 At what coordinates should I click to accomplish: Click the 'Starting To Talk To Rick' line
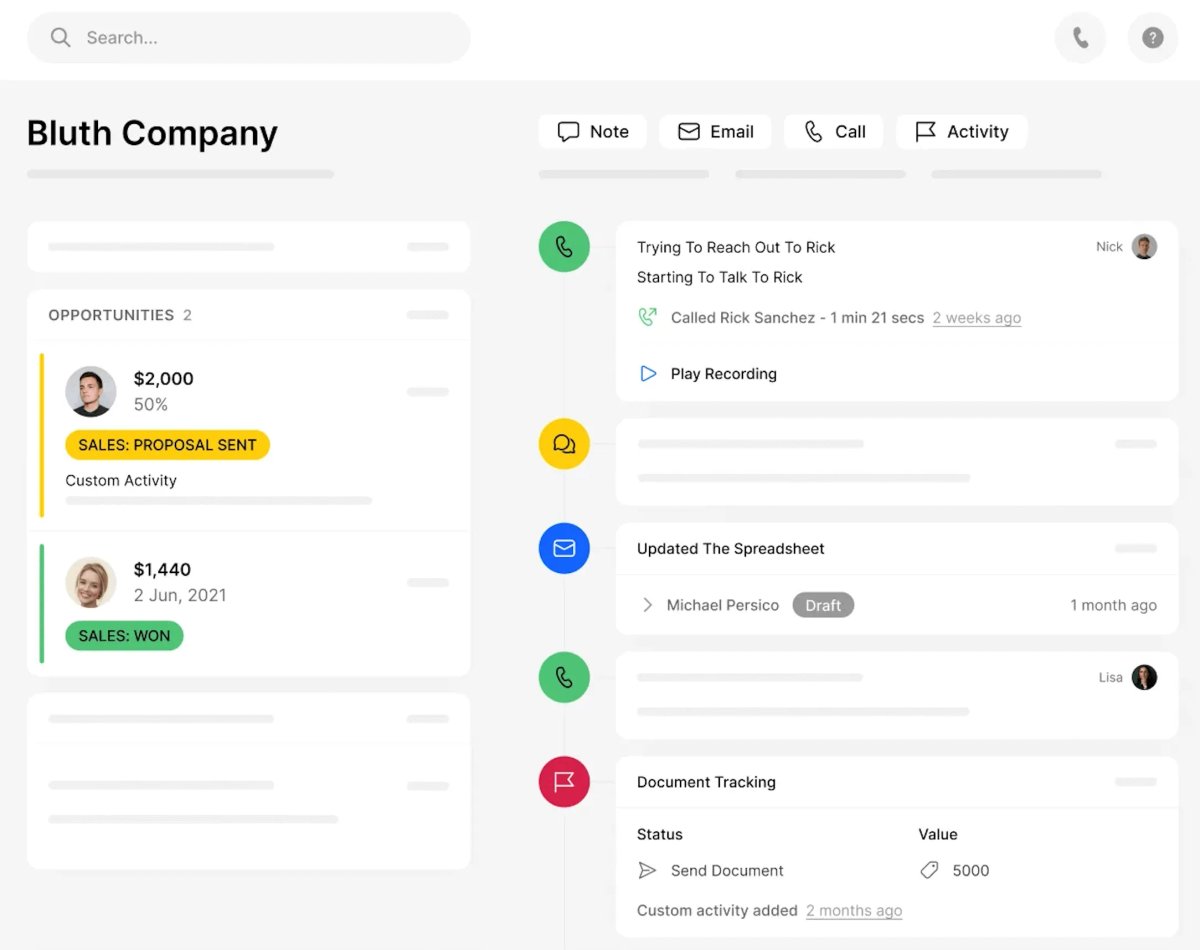pyautogui.click(x=720, y=277)
